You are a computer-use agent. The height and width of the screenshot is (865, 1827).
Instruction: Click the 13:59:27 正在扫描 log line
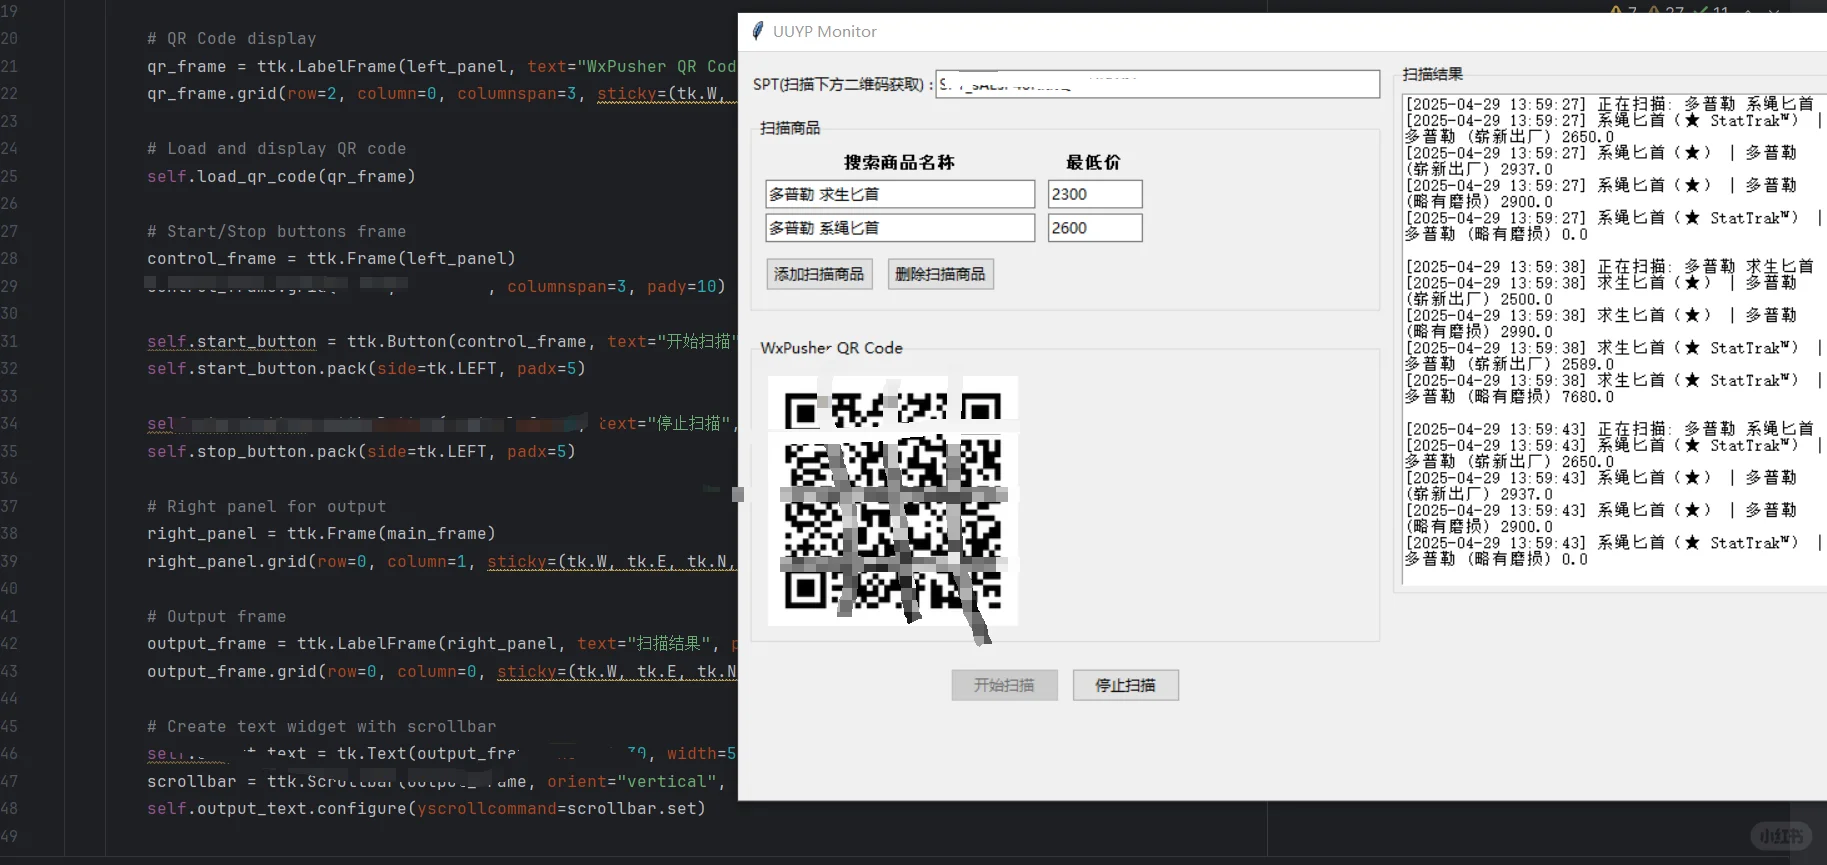pyautogui.click(x=1609, y=104)
